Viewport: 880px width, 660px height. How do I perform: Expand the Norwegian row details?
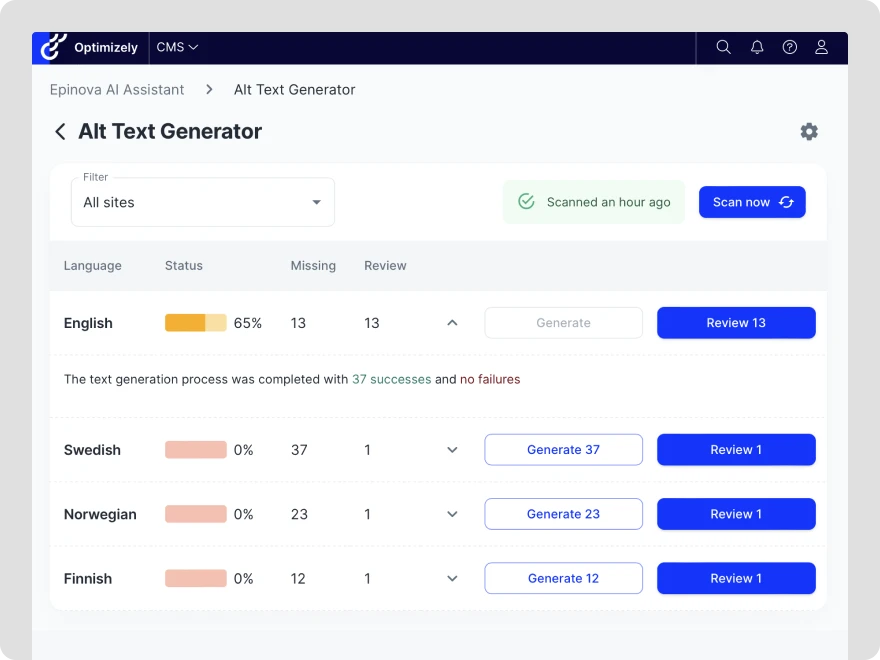(452, 514)
